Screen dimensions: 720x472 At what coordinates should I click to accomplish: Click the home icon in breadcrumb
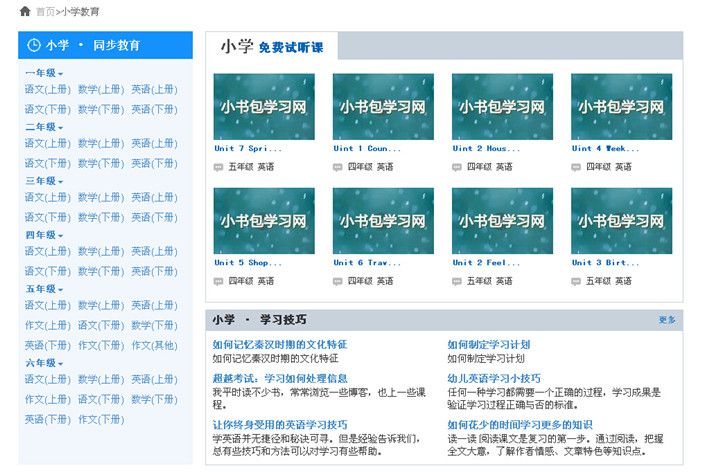pos(25,11)
